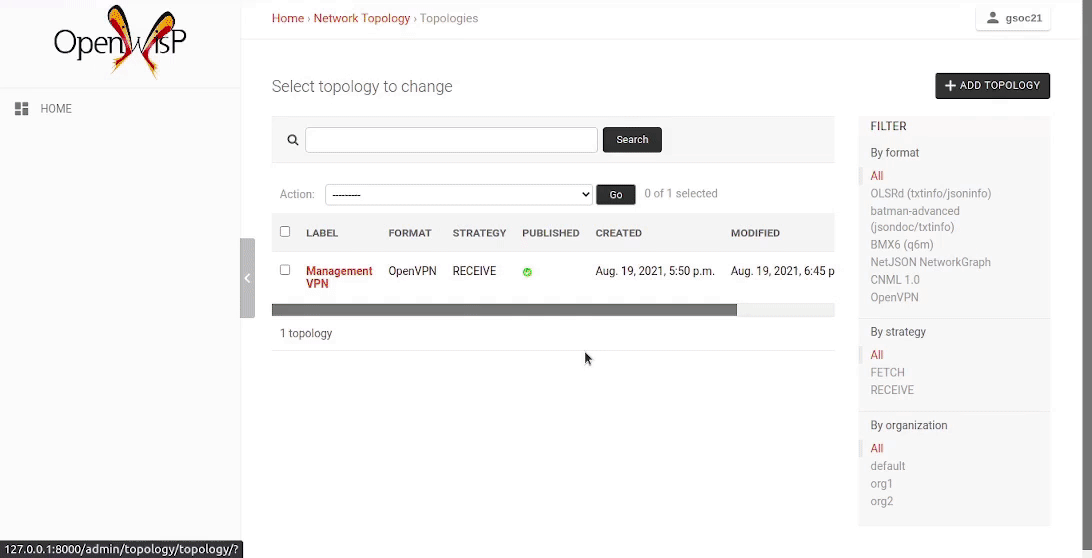Filter by OpenVPN format
Screen dimensions: 1092x558
(894, 297)
